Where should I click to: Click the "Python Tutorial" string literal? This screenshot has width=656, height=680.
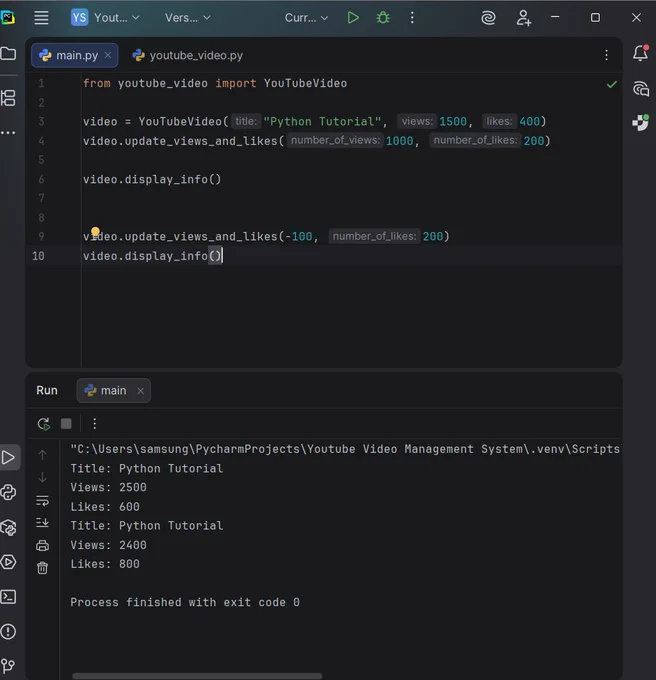322,121
